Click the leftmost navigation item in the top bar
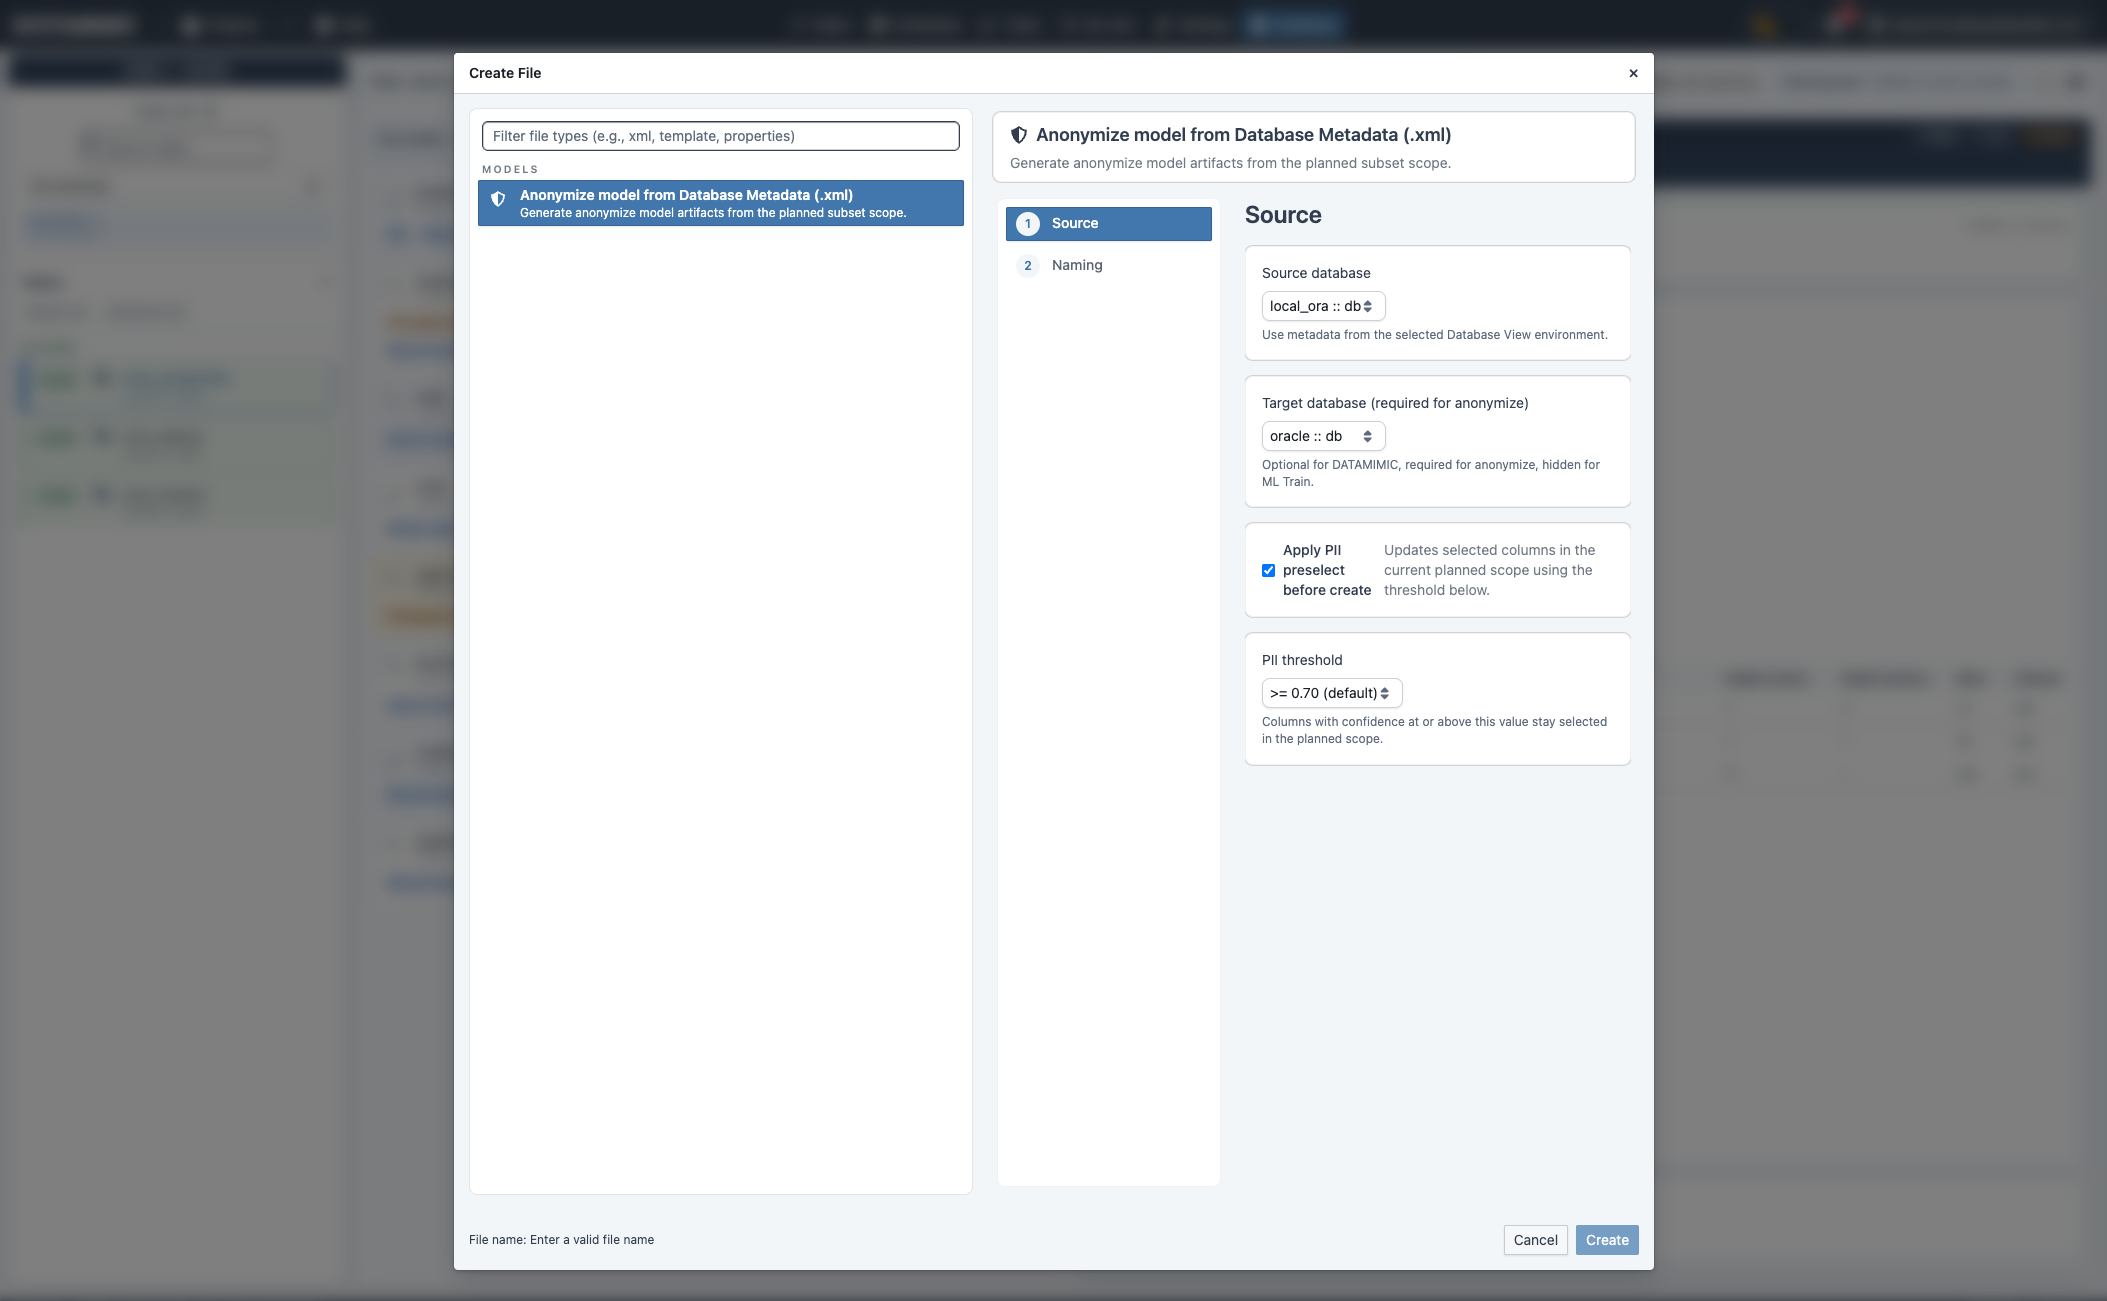The width and height of the screenshot is (2107, 1301). (219, 24)
